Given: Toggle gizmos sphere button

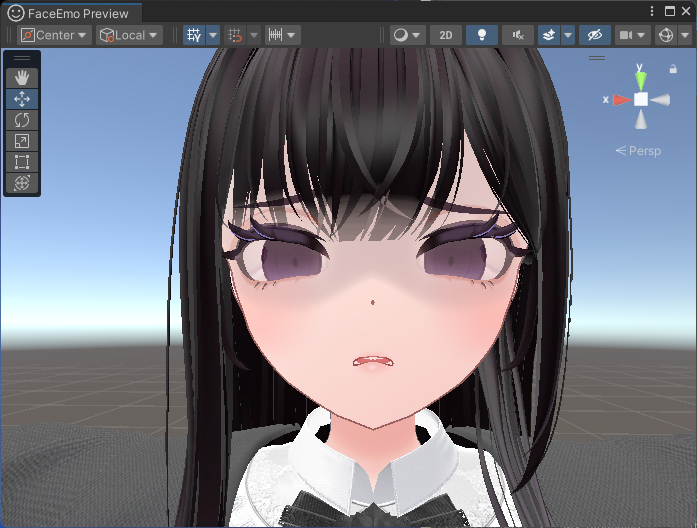Looking at the screenshot, I should pyautogui.click(x=666, y=35).
